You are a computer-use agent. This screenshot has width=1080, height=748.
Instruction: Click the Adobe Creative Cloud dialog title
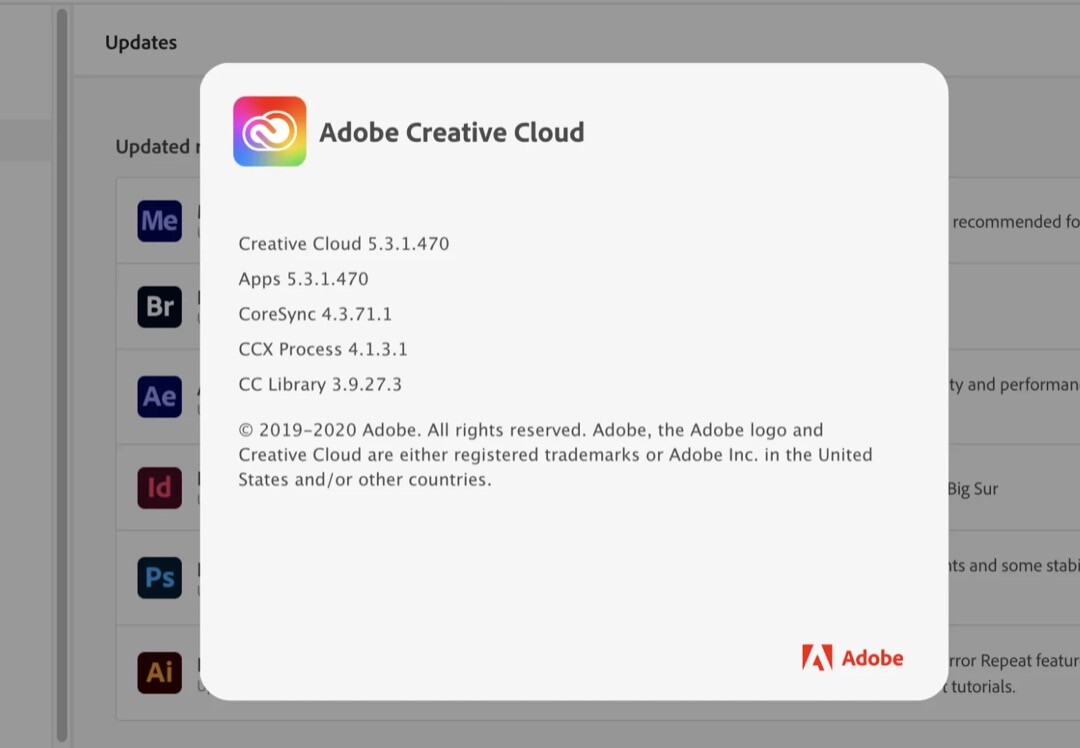pyautogui.click(x=452, y=132)
